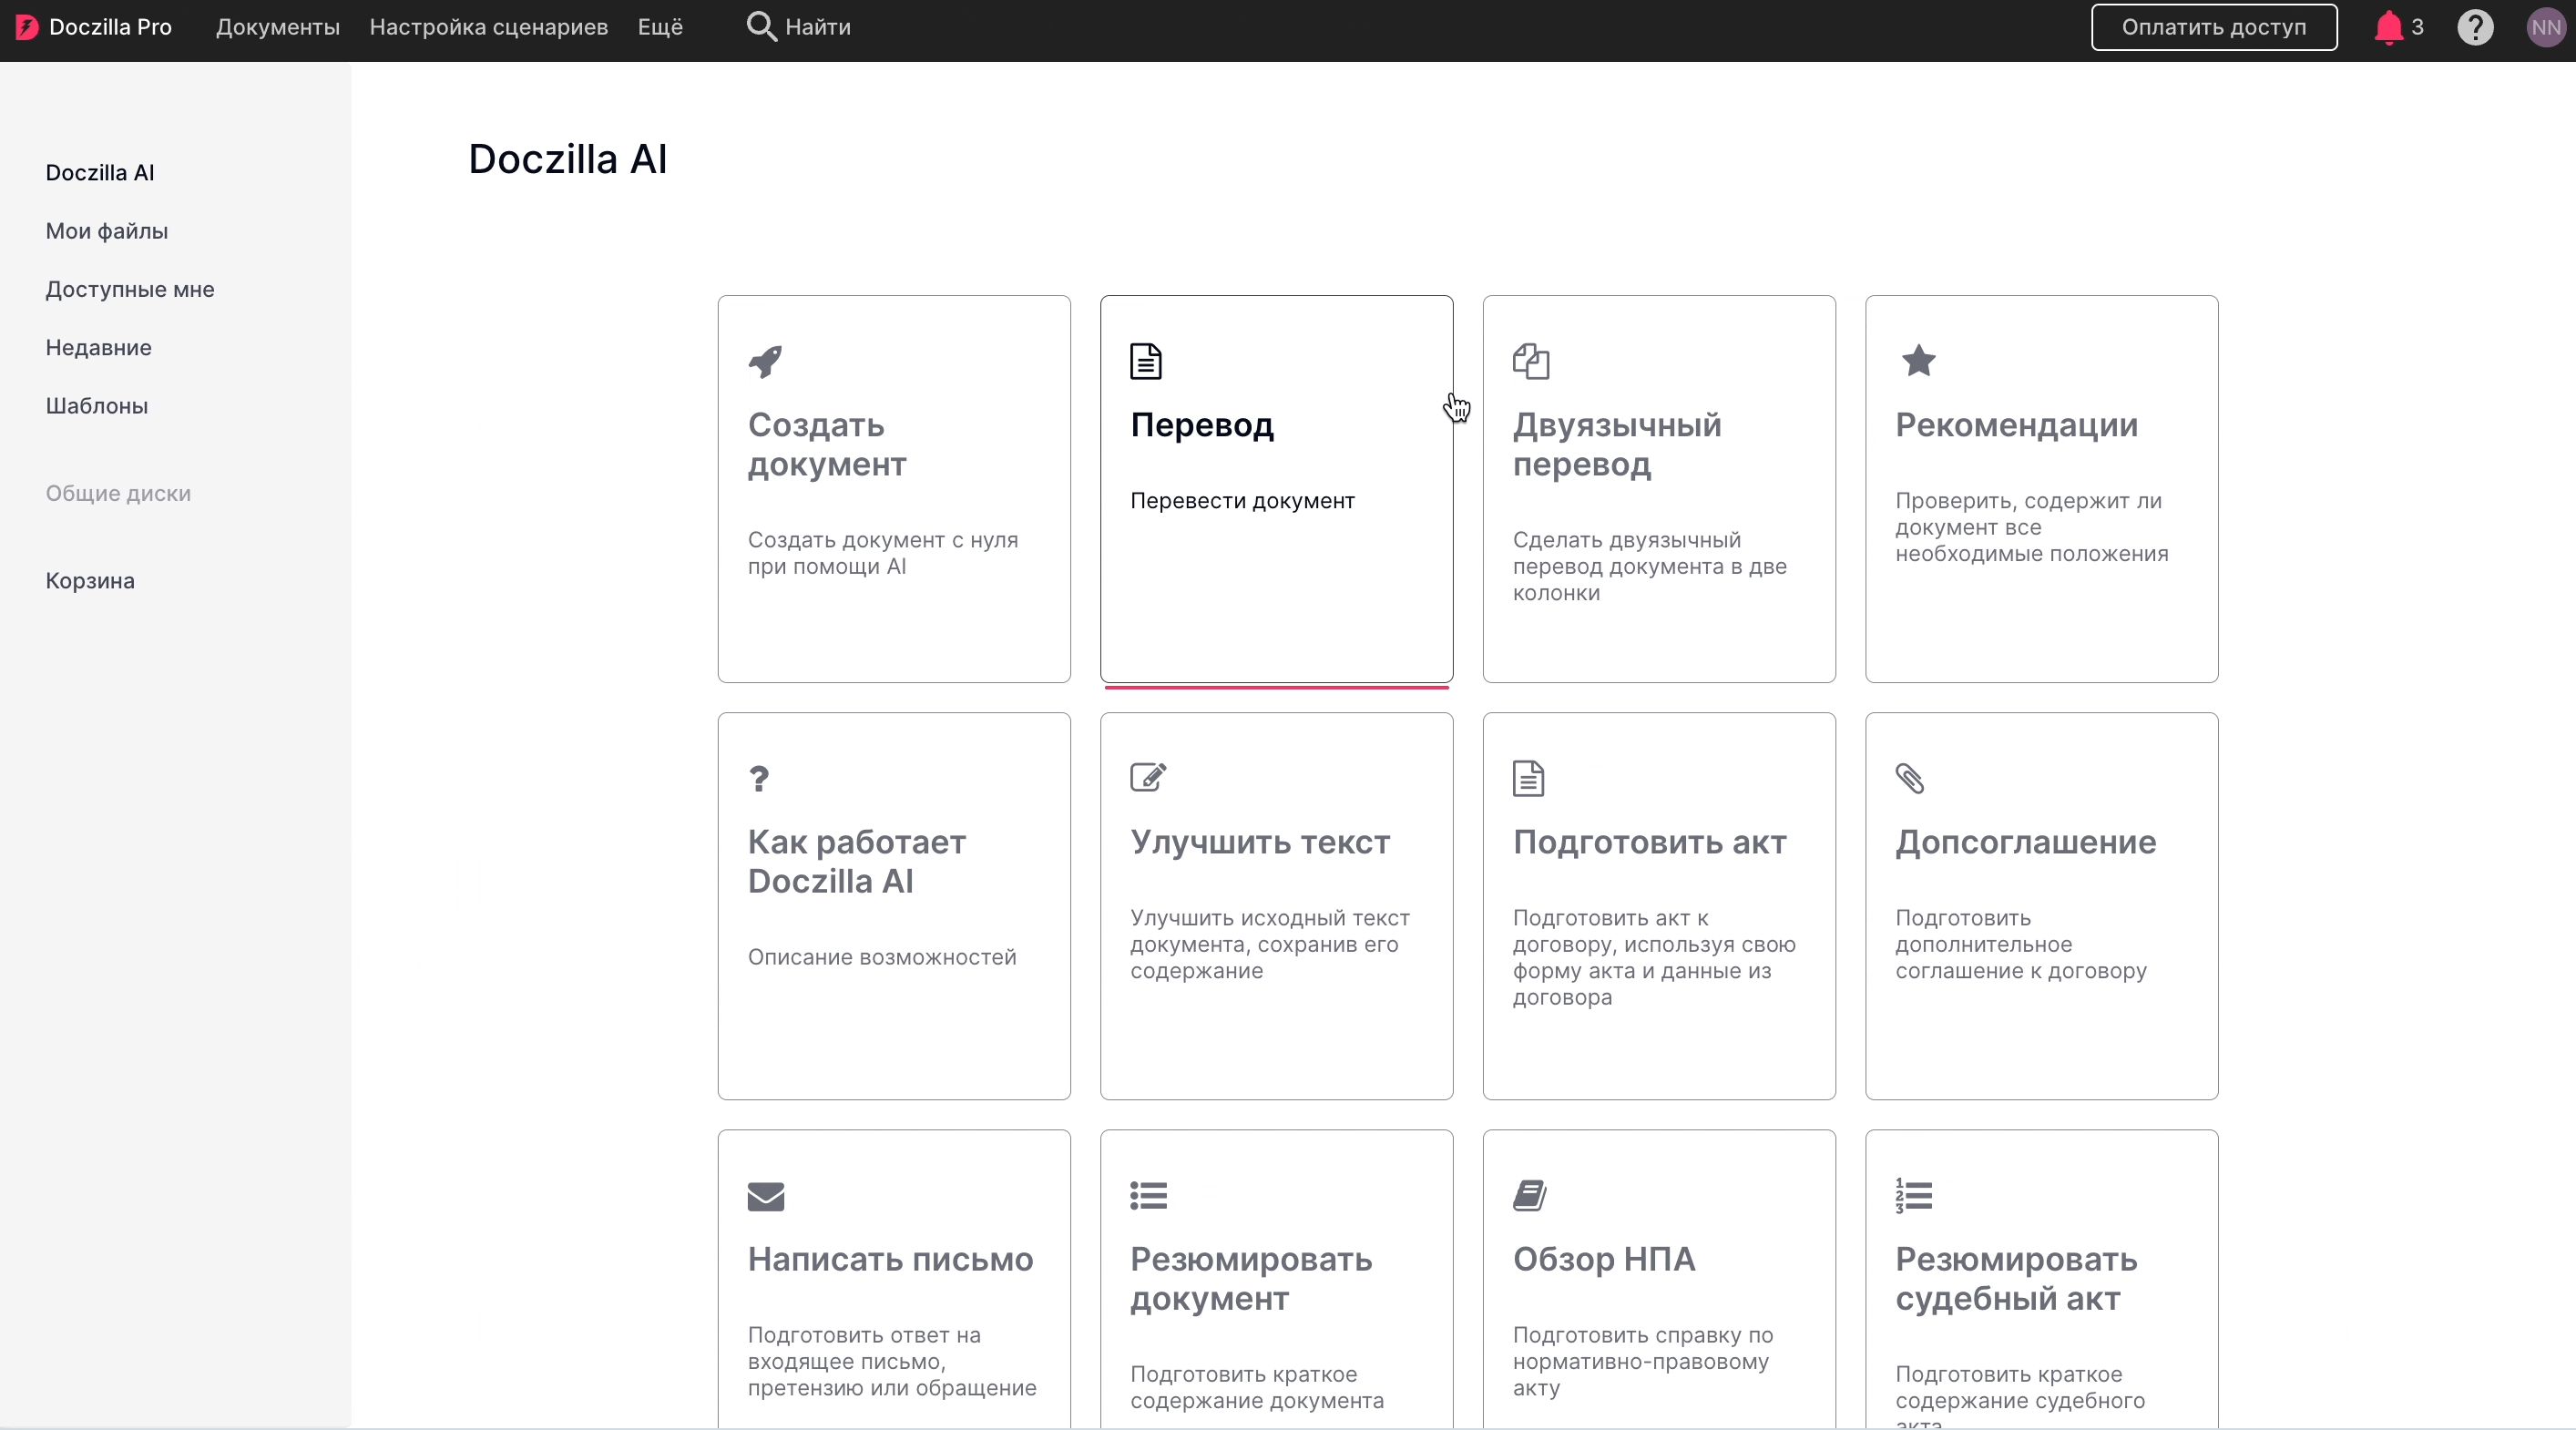The image size is (2576, 1430).
Task: Click the paperclip icon on Допсоглашение card
Action: pos(1910,778)
